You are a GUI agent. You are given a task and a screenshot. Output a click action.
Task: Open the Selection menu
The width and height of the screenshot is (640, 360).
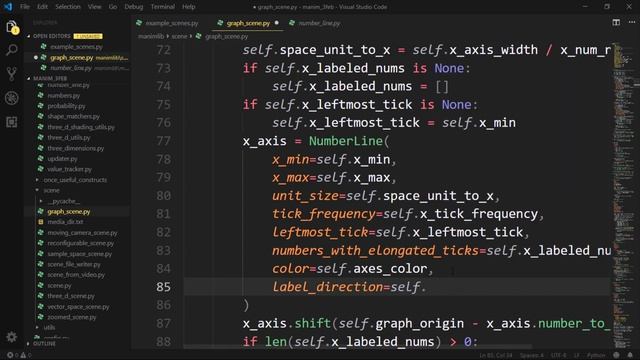click(68, 7)
